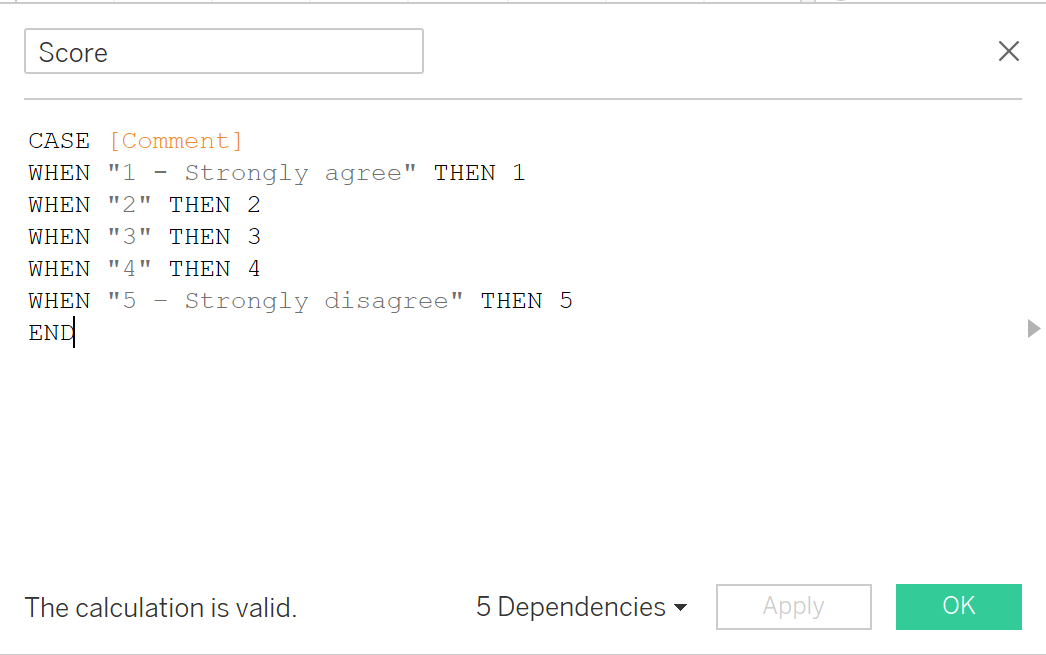Click the result value 5 on last WHEN line
Image resolution: width=1046 pixels, height=655 pixels.
[566, 301]
